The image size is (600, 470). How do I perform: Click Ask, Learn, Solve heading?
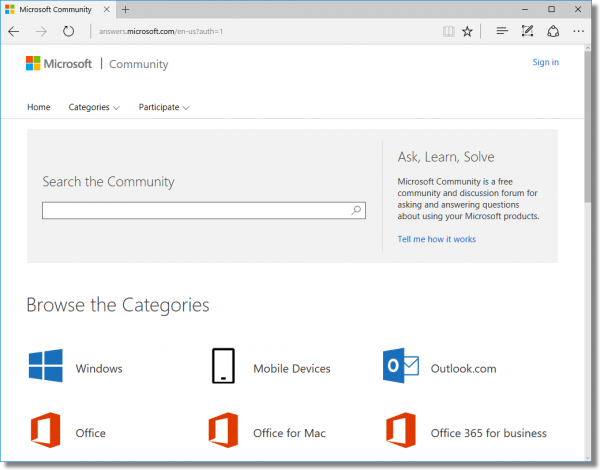[x=446, y=157]
